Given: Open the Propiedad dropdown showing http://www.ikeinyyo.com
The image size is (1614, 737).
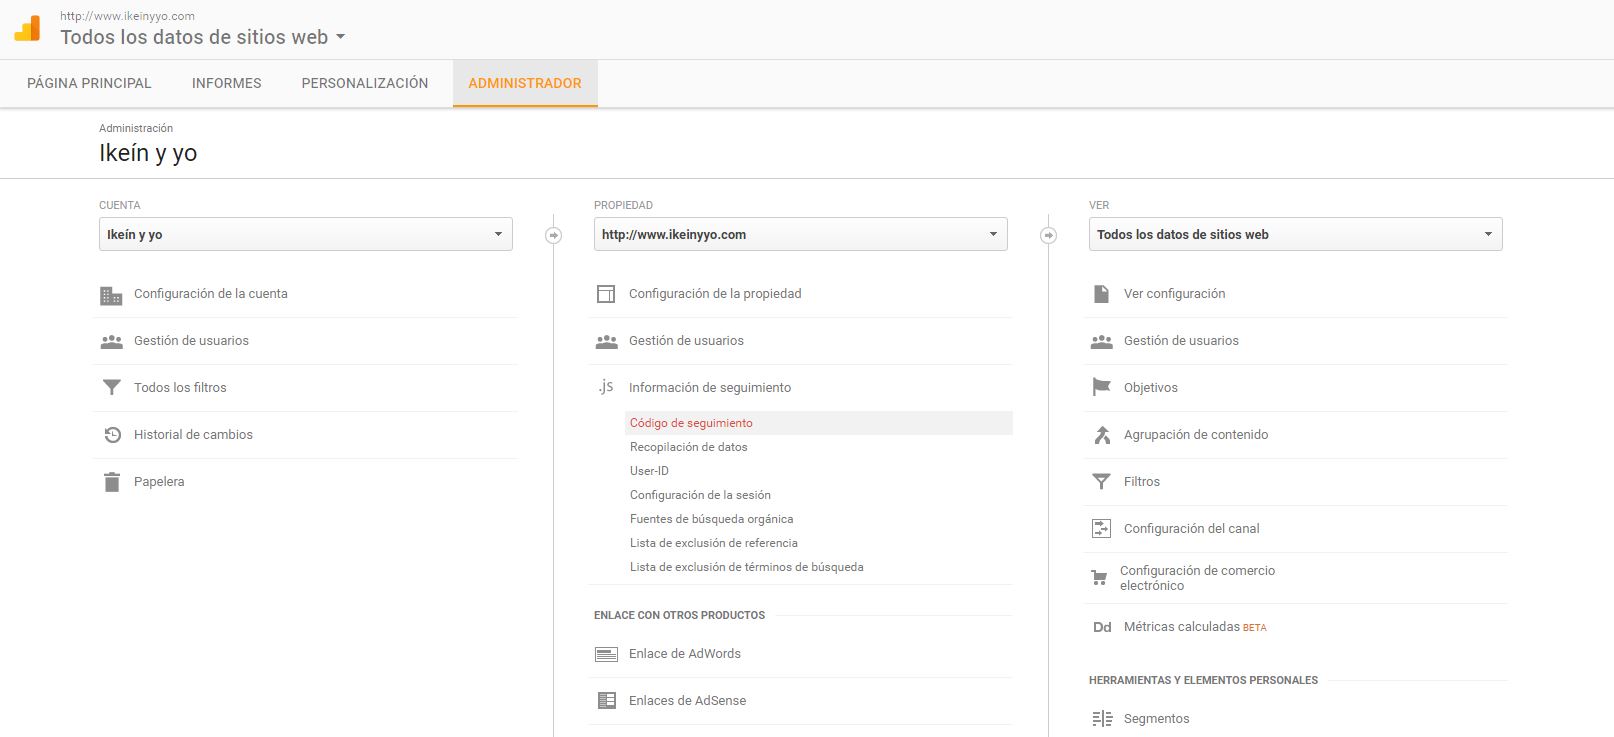Looking at the screenshot, I should coord(801,234).
